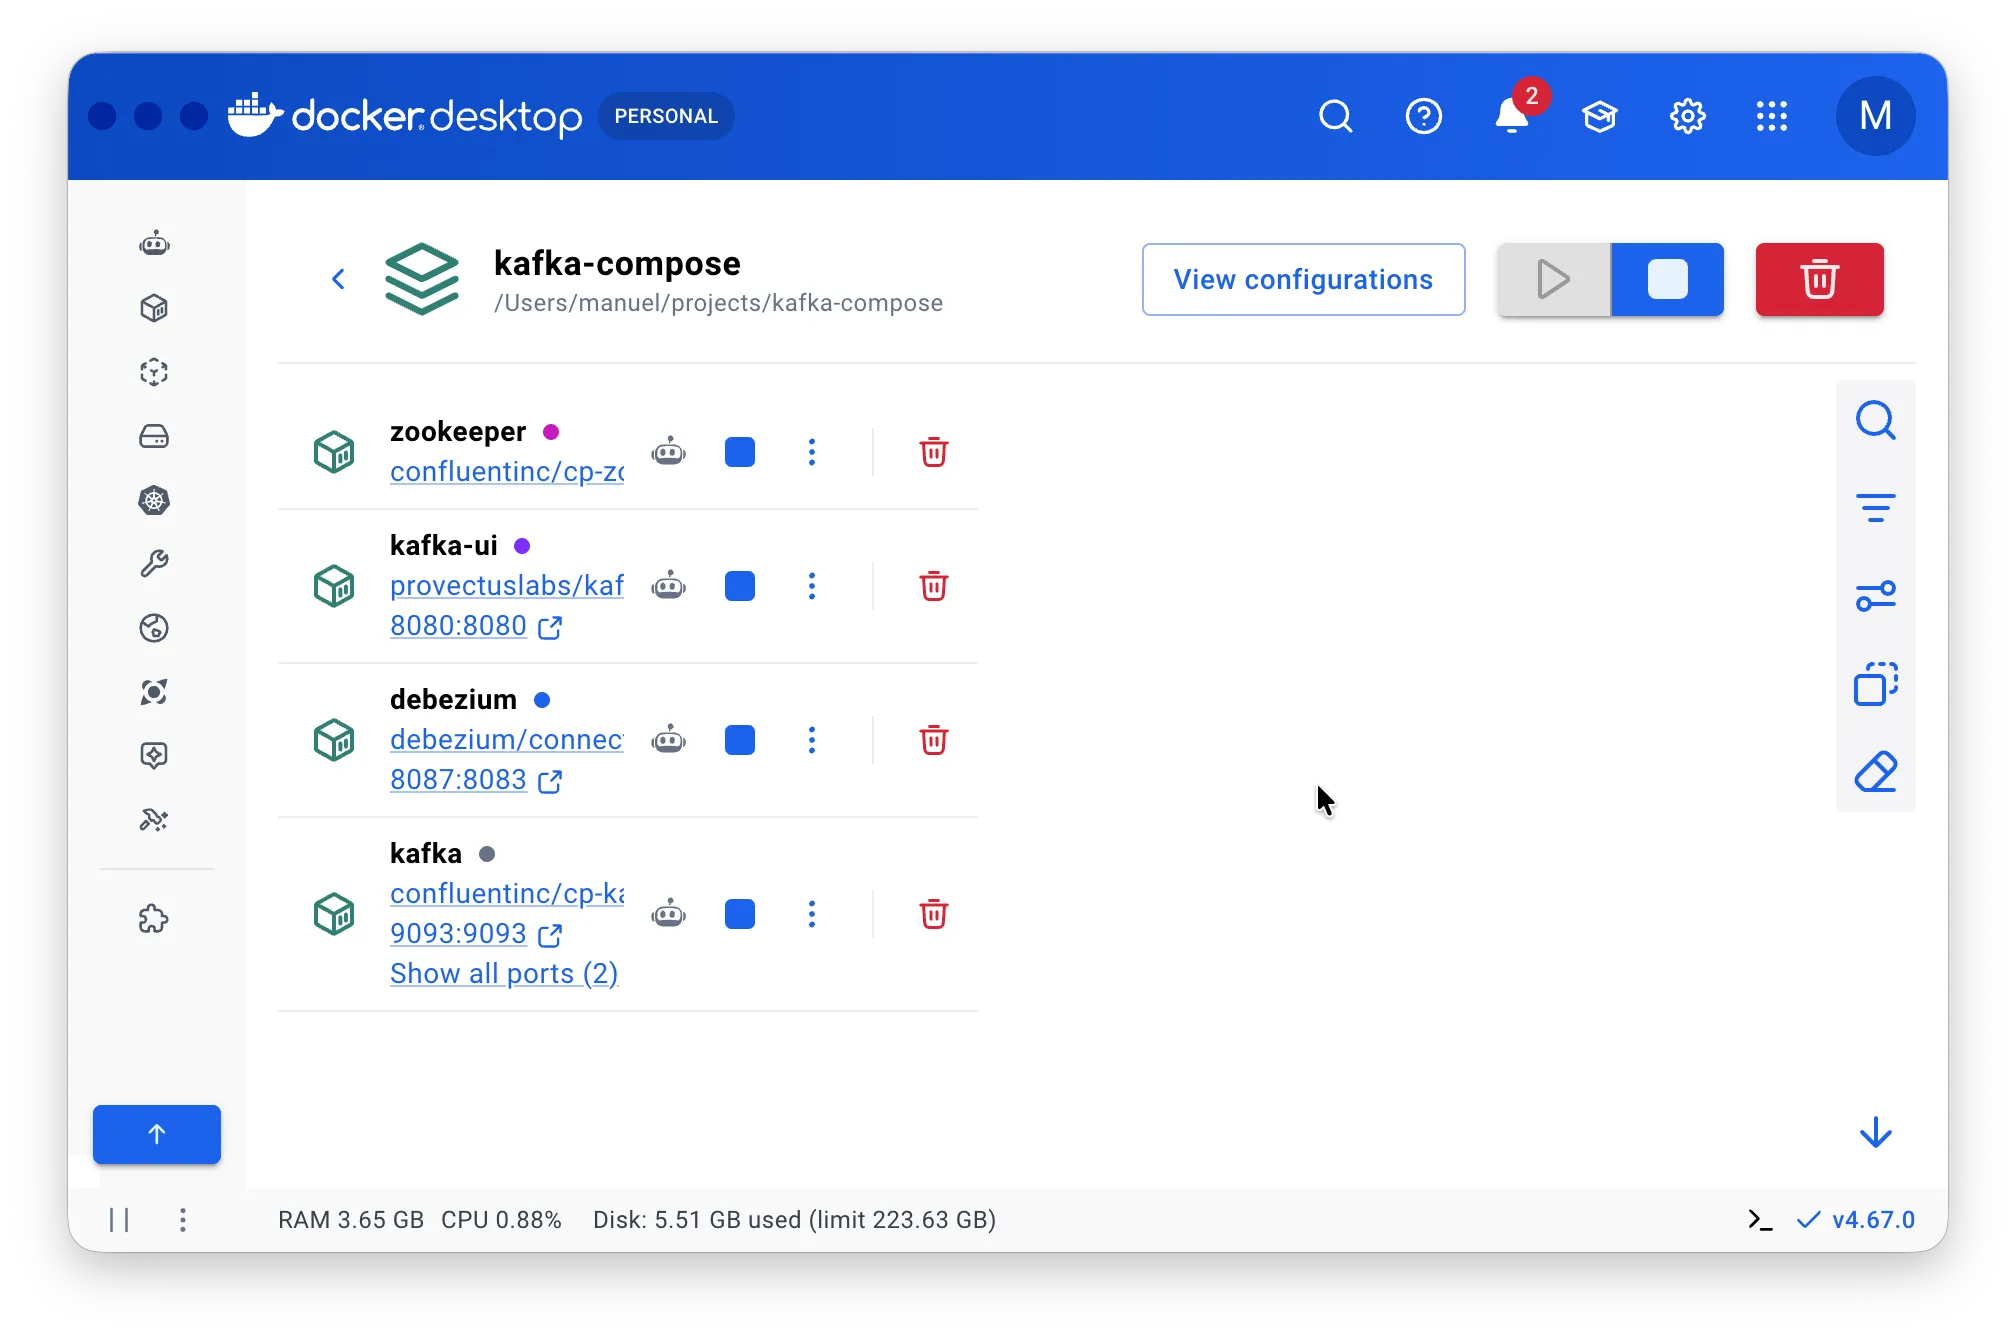2016x1336 pixels.
Task: Delete kafka-compose stack with red trash button
Action: click(x=1820, y=280)
